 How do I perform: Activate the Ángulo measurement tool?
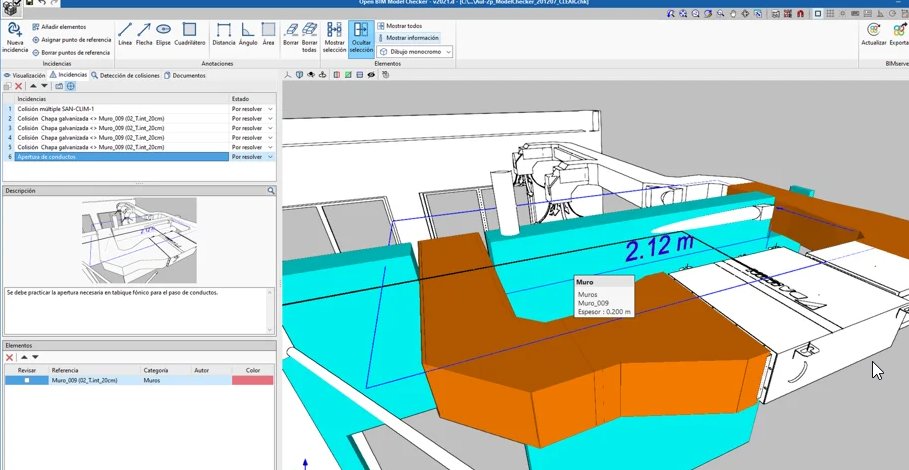248,34
